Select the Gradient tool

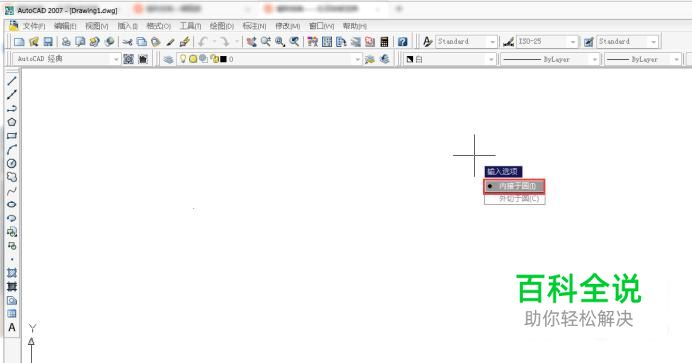coord(12,287)
